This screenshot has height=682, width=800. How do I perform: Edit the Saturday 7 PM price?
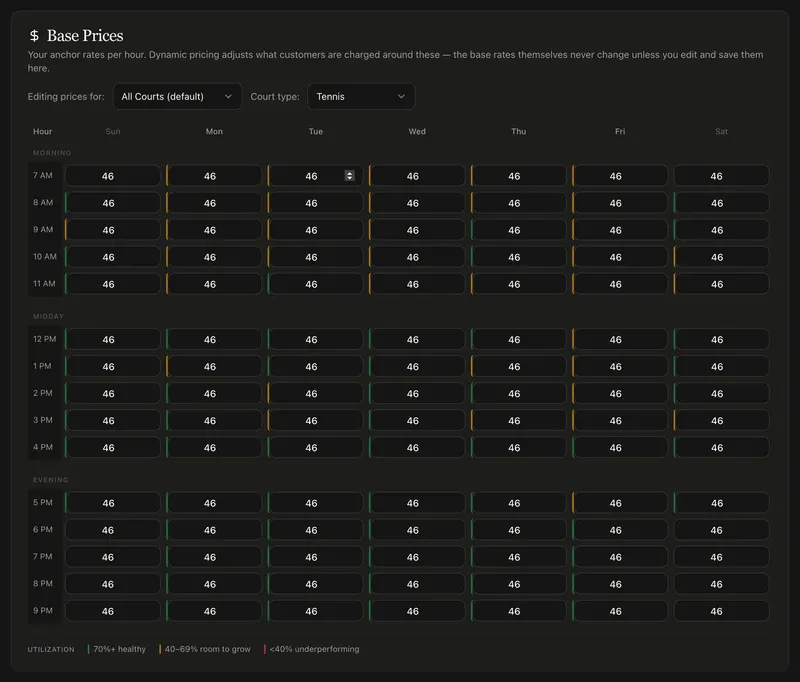pos(721,557)
